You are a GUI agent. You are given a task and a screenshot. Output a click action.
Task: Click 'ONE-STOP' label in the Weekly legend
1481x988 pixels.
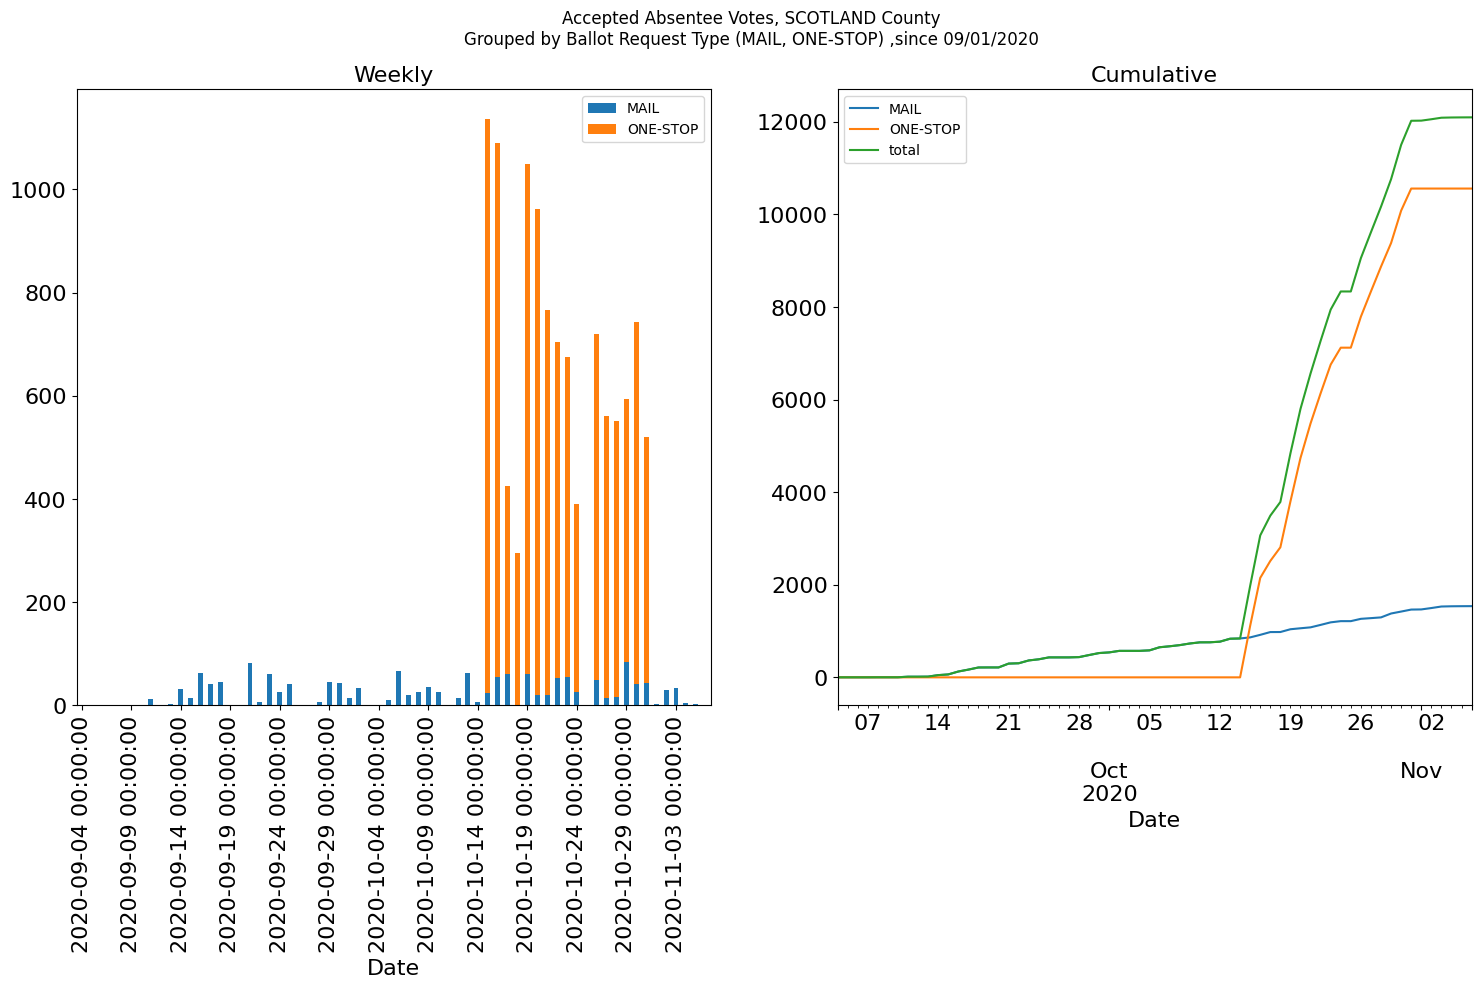click(x=663, y=129)
